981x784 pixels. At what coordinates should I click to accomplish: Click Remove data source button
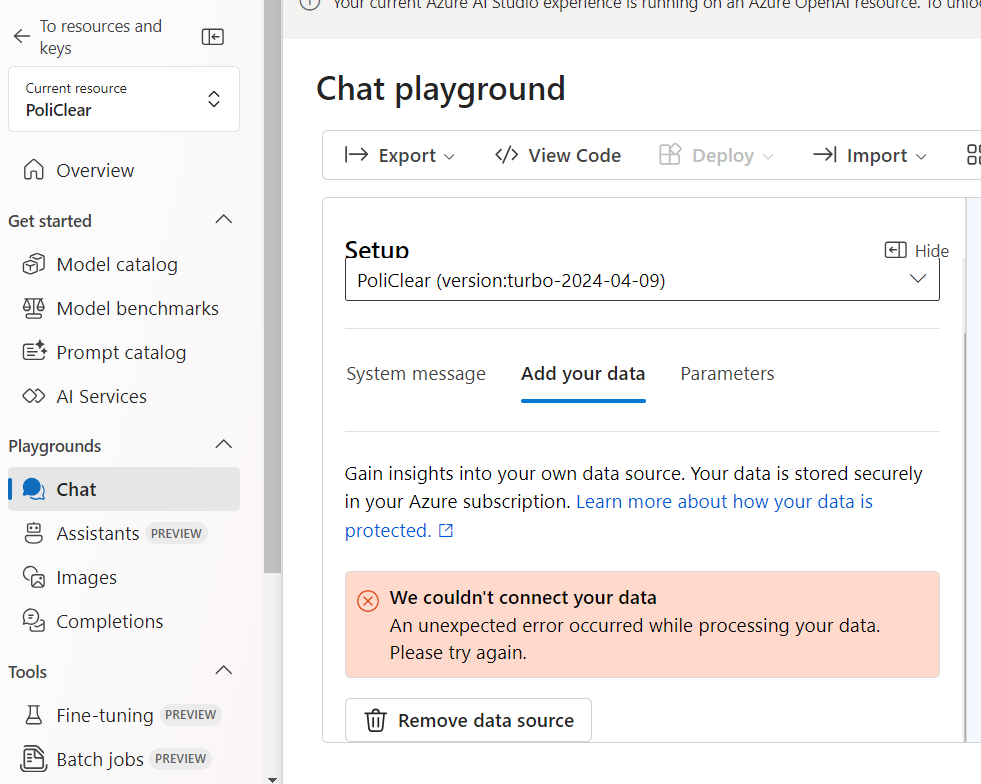(468, 720)
